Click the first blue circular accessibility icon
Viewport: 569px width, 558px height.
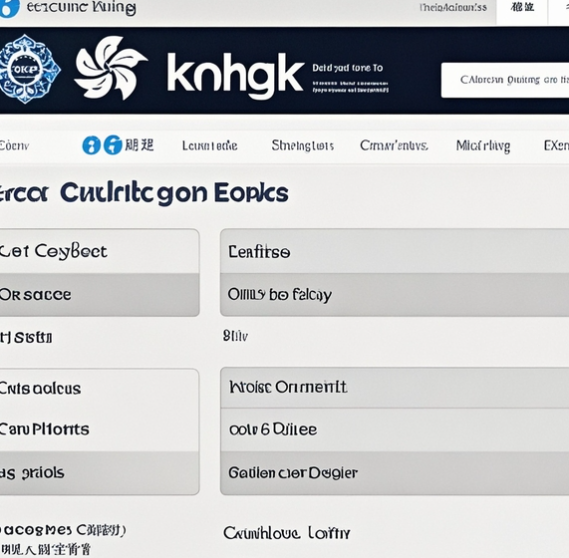[x=91, y=145]
